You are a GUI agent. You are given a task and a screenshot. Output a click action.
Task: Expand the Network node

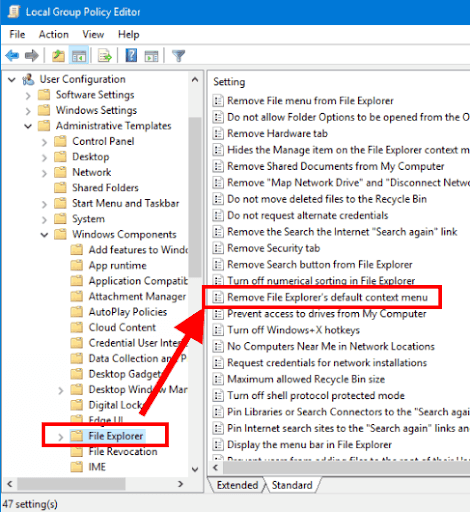coord(44,173)
